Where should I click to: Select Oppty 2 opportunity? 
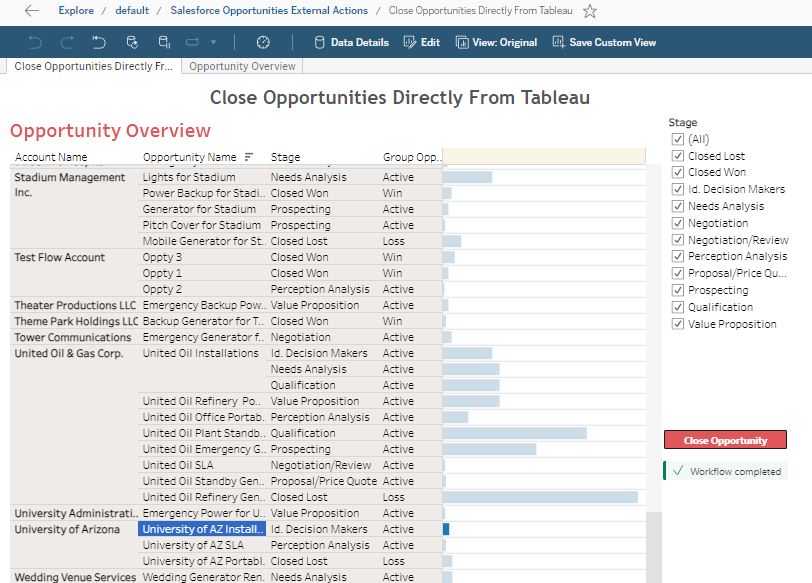point(162,289)
